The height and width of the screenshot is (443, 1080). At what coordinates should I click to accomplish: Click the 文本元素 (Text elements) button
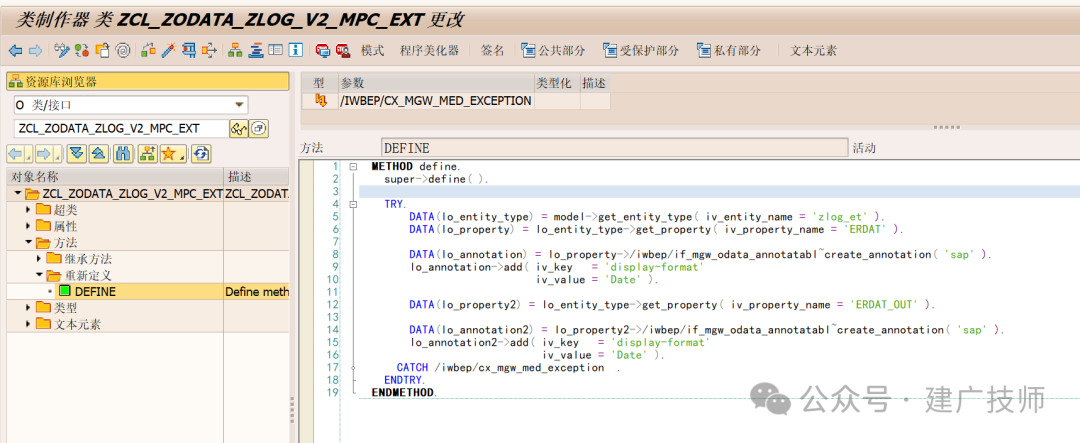[x=813, y=50]
